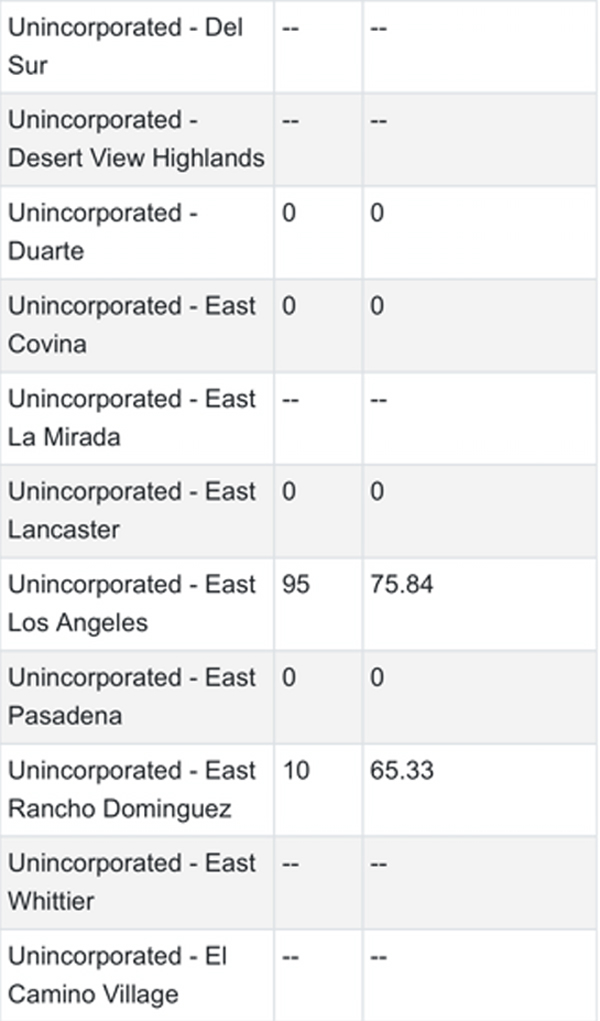Image resolution: width=600 pixels, height=1021 pixels.
Task: Select the Unincorporated - East Whittier cell
Action: (132, 882)
